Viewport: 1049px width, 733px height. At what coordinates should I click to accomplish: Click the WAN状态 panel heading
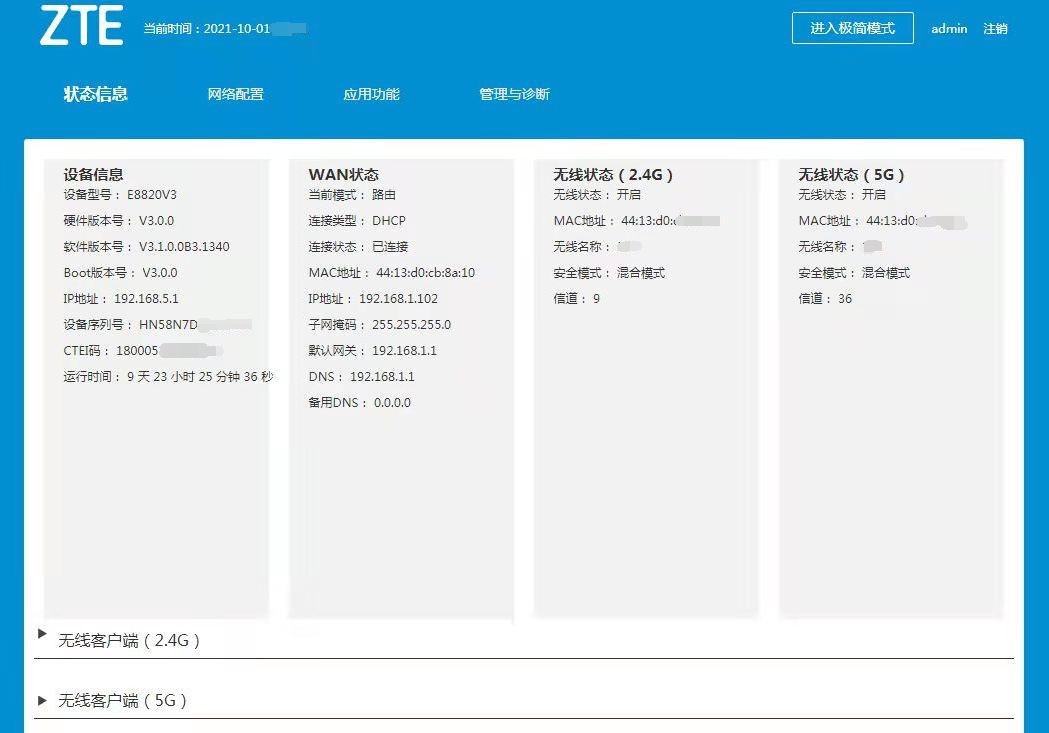click(x=343, y=174)
